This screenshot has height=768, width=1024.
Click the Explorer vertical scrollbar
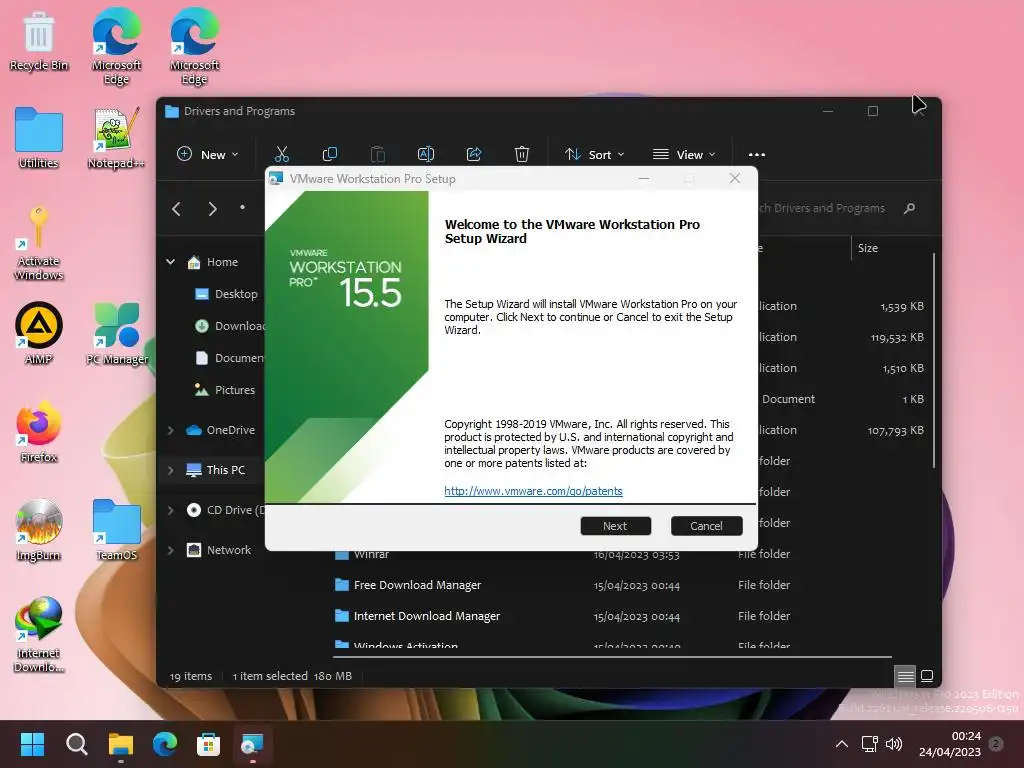click(935, 360)
